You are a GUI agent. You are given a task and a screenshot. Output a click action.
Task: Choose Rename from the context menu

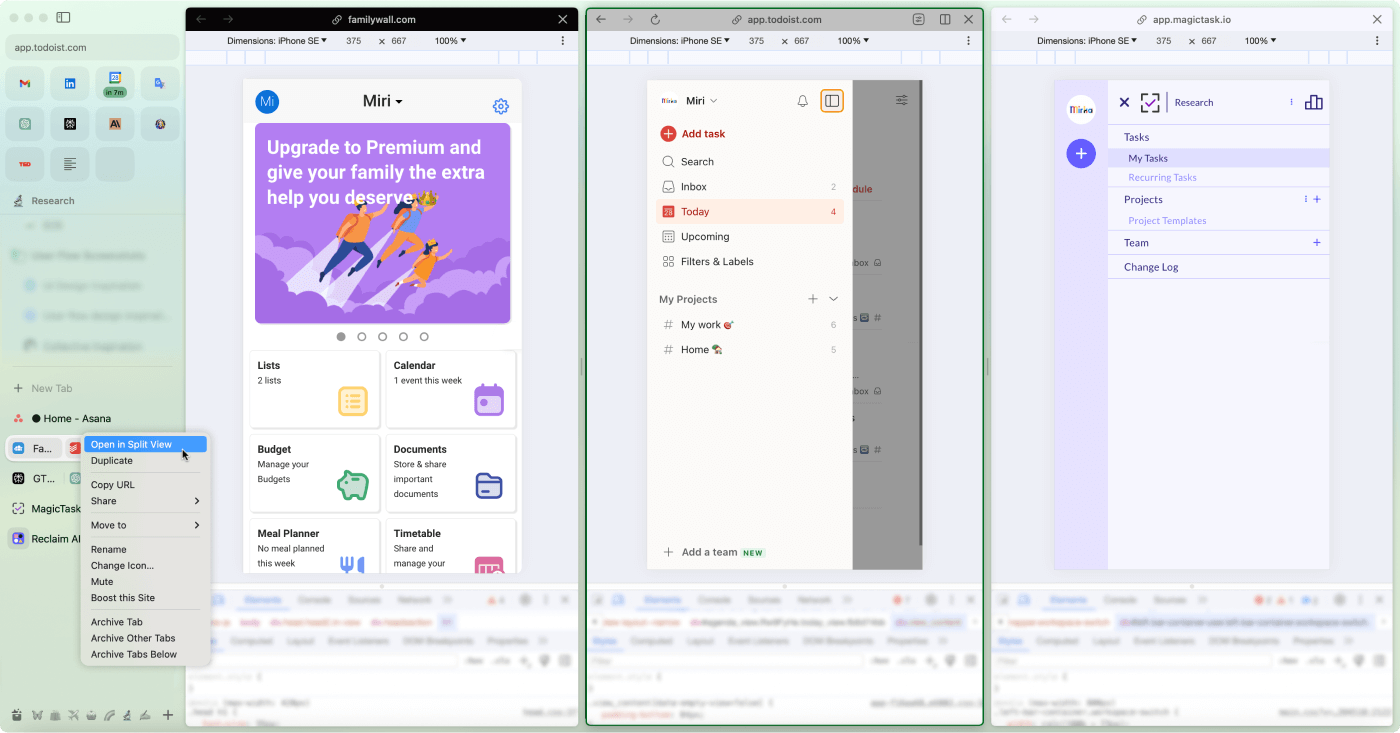pos(145,549)
